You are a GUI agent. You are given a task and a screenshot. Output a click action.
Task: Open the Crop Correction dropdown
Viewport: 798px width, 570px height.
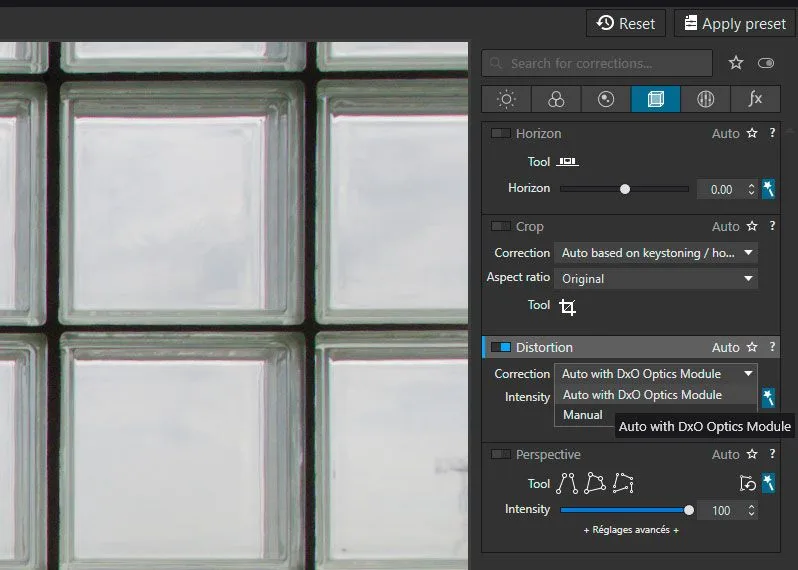pos(656,253)
